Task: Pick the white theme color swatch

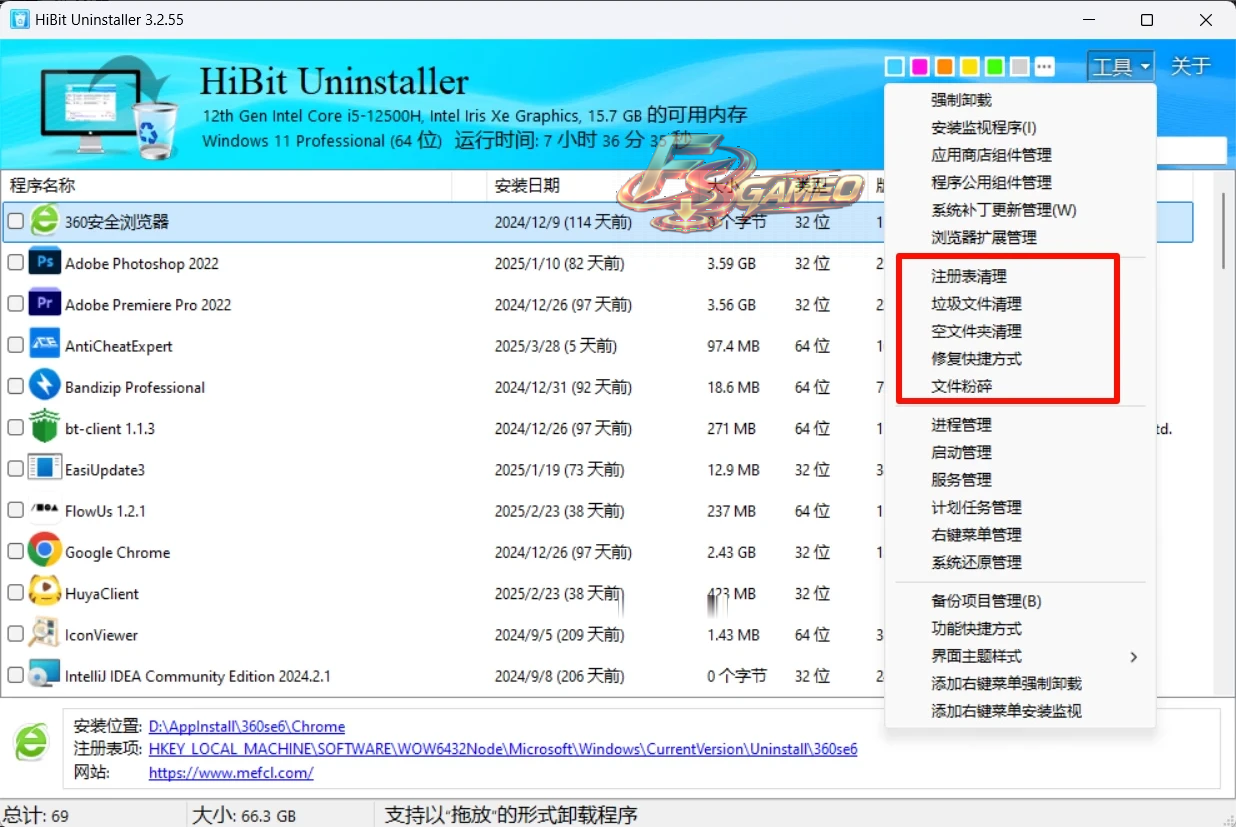Action: [895, 67]
